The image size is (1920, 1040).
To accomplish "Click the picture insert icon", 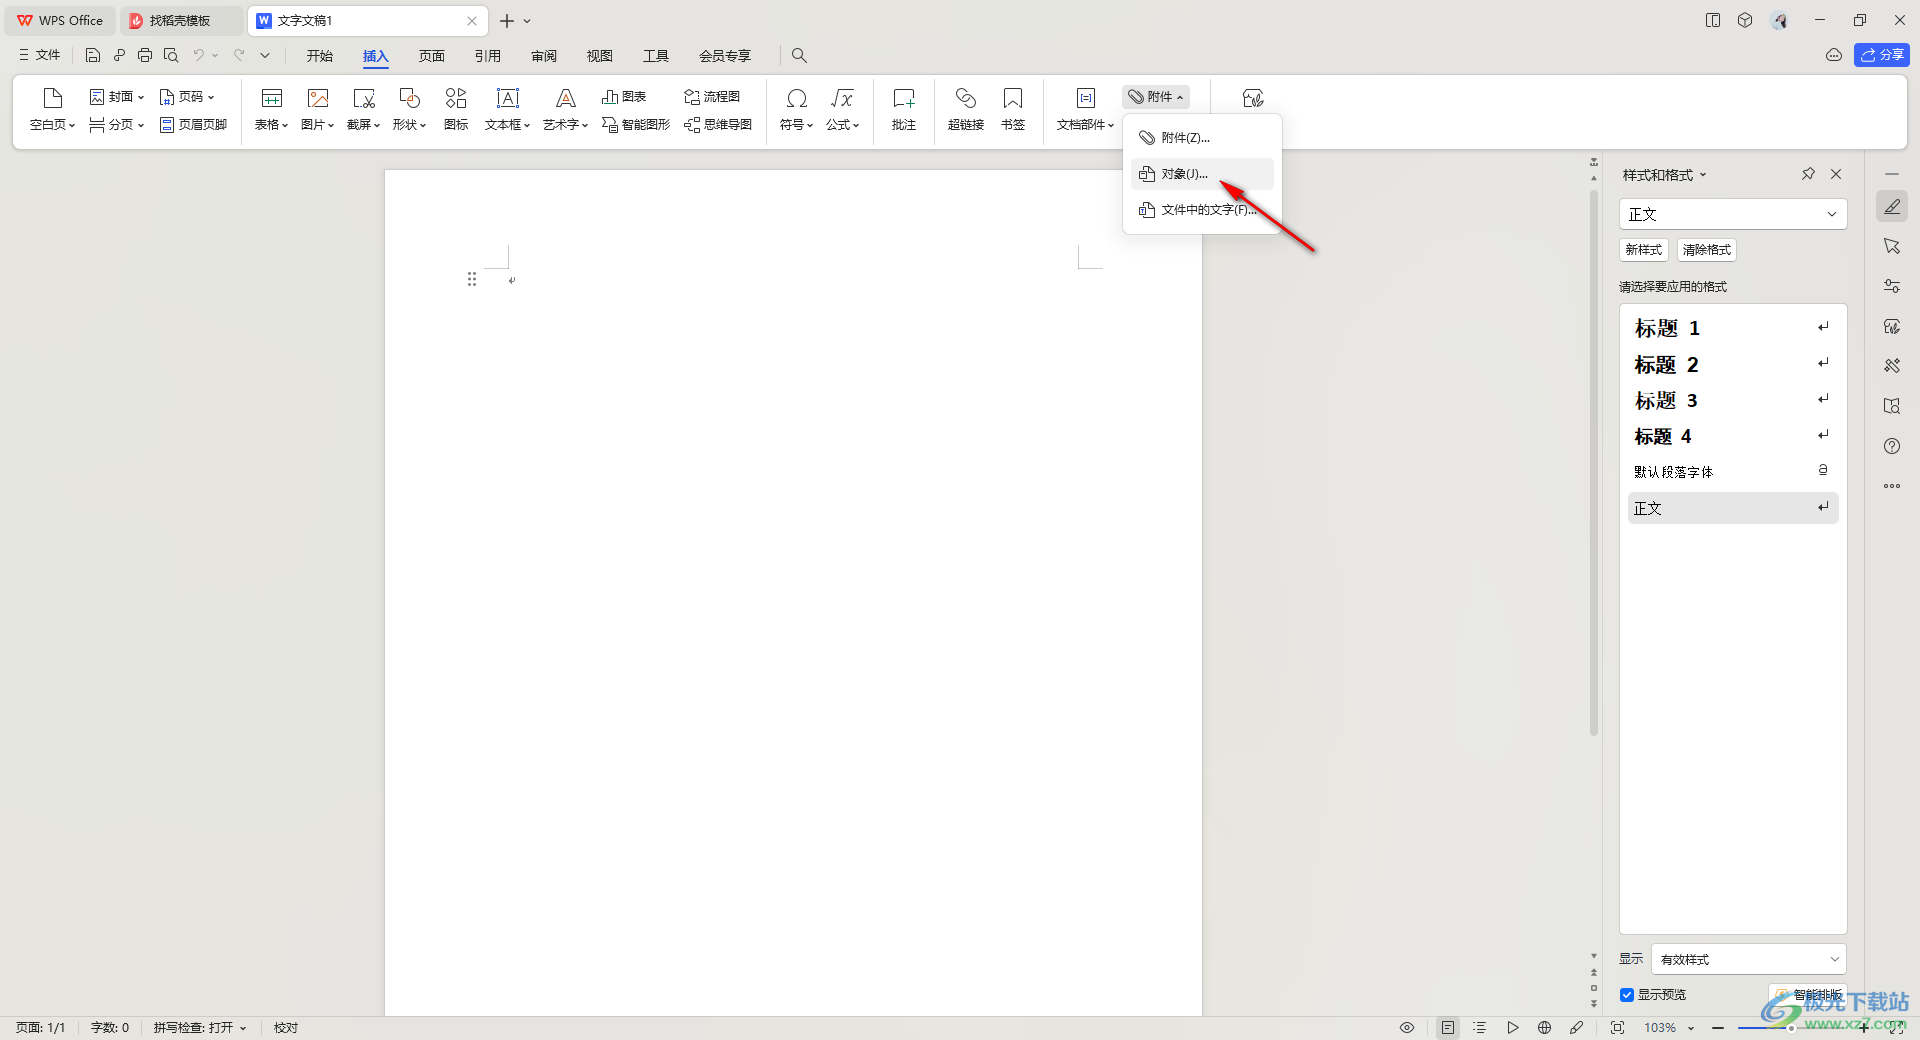I will pos(317,109).
